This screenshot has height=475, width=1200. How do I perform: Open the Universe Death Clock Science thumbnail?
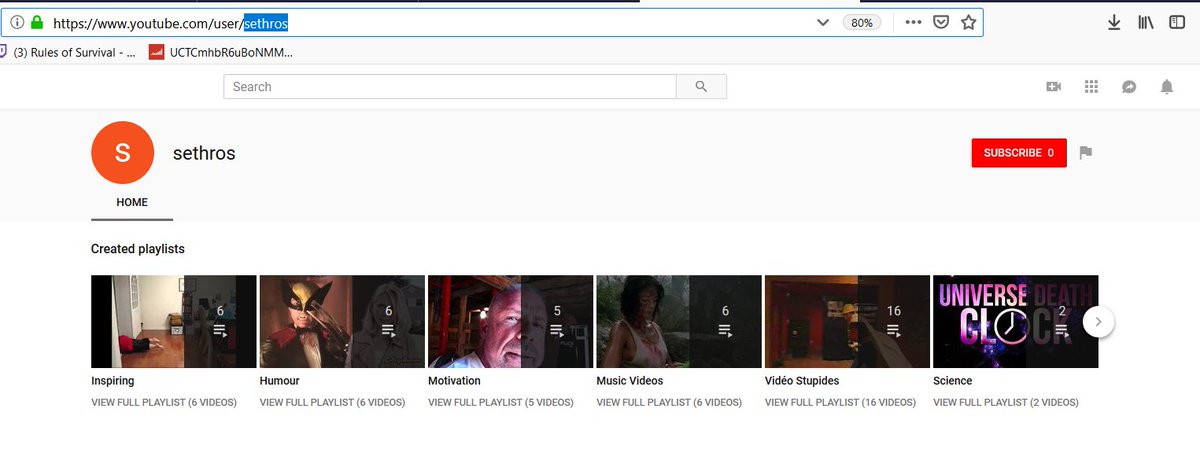[1015, 321]
